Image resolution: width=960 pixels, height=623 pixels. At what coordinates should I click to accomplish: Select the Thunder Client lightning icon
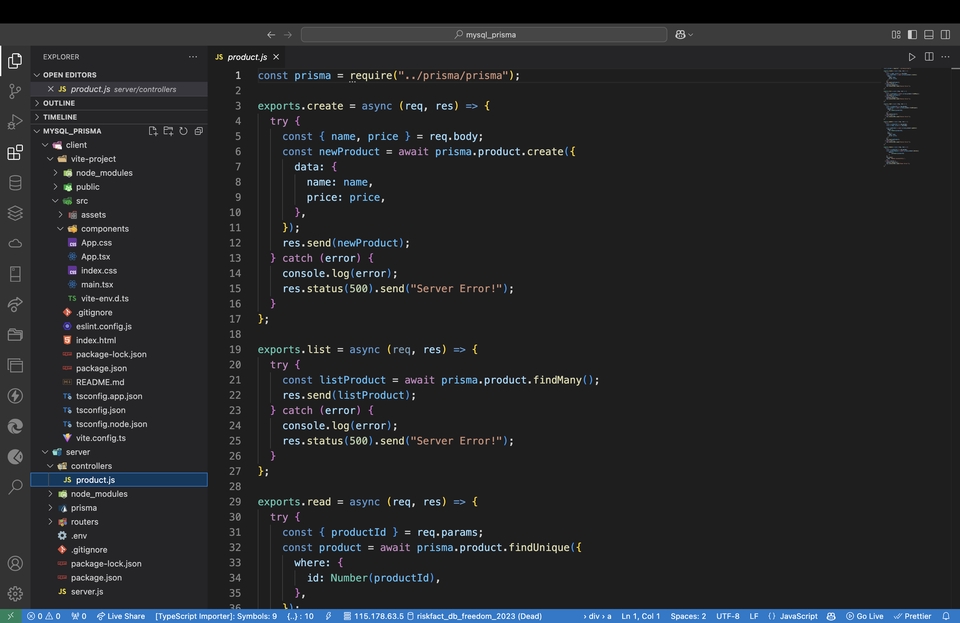point(14,394)
